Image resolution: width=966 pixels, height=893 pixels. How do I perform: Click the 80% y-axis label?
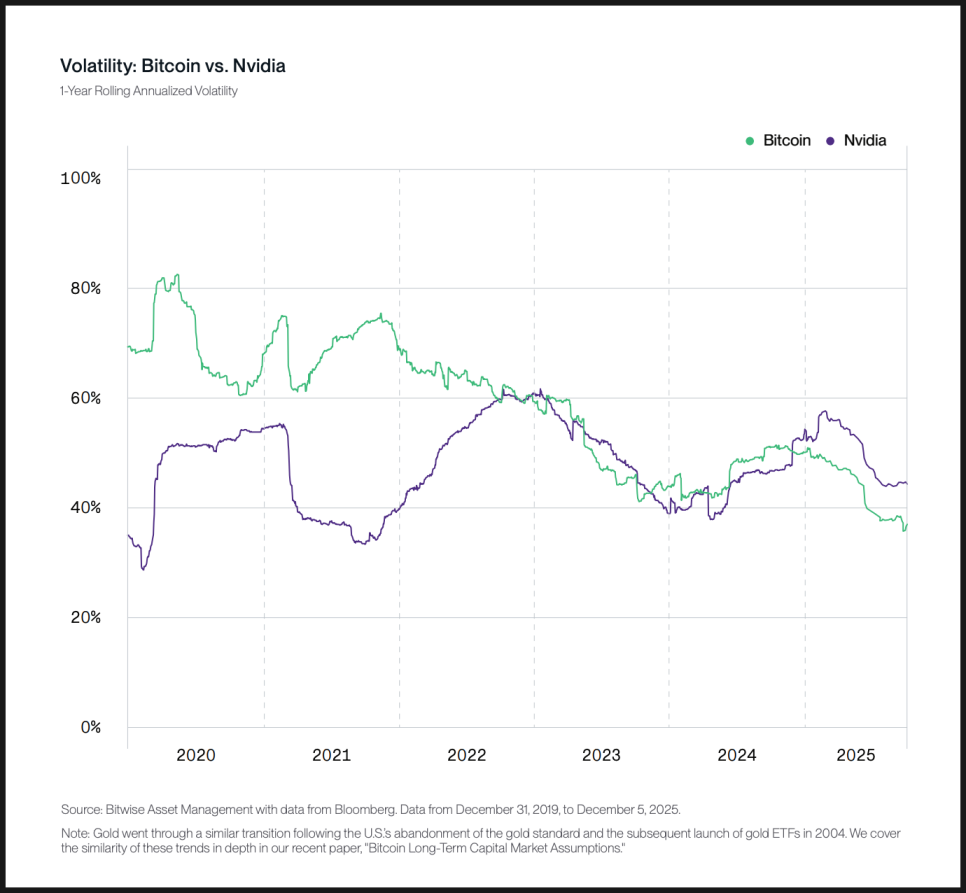coord(84,288)
